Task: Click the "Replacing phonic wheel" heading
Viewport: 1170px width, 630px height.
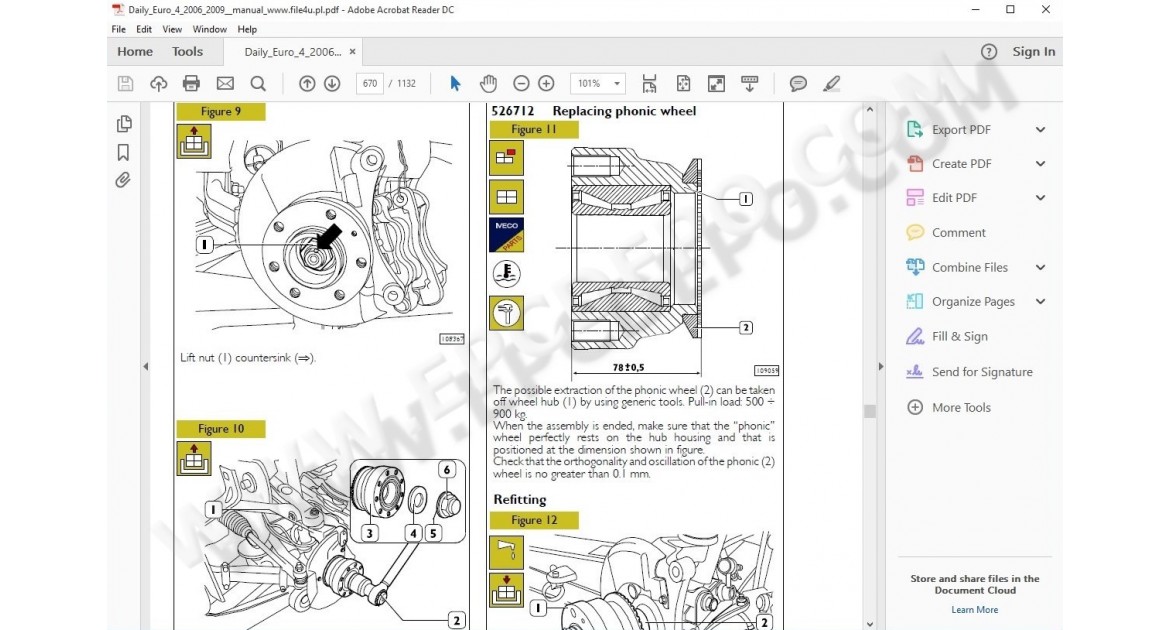Action: (624, 111)
